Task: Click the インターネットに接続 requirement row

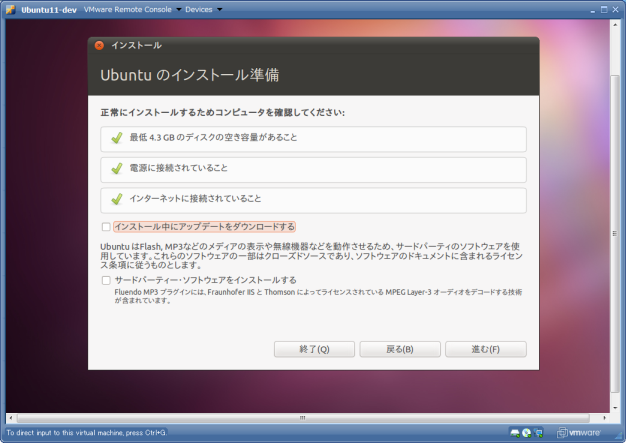Action: [313, 201]
